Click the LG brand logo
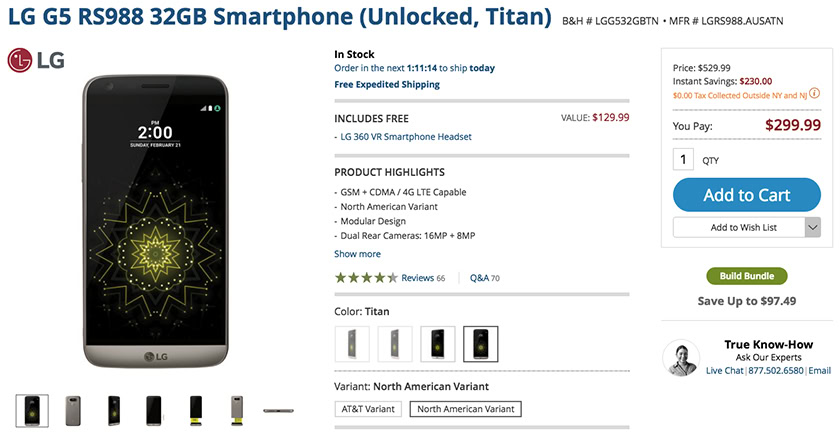The image size is (840, 433). pyautogui.click(x=36, y=61)
